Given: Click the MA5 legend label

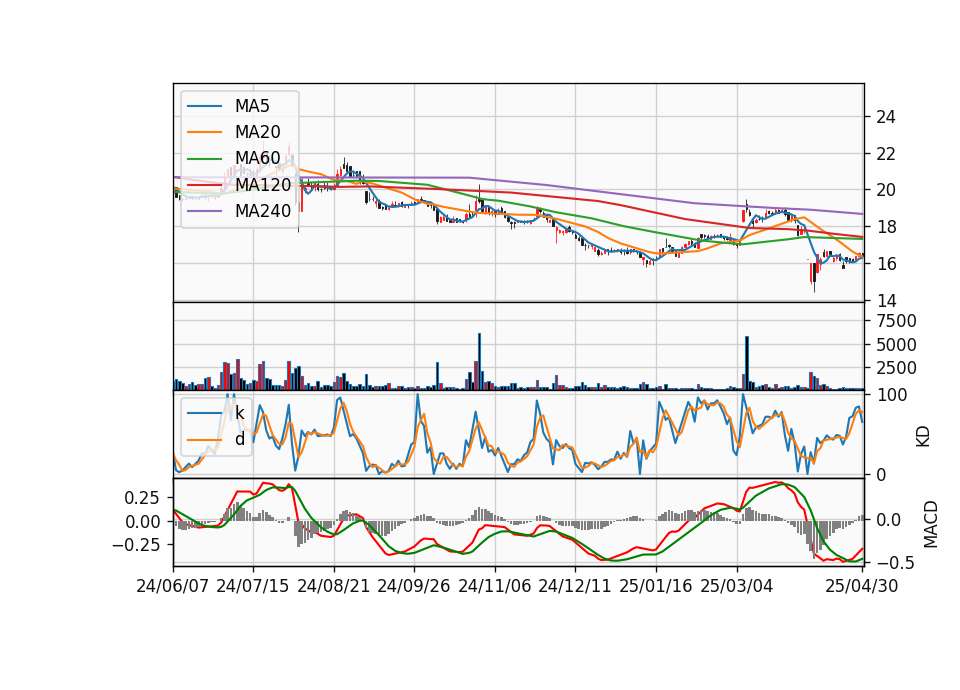Looking at the screenshot, I should coord(252,106).
